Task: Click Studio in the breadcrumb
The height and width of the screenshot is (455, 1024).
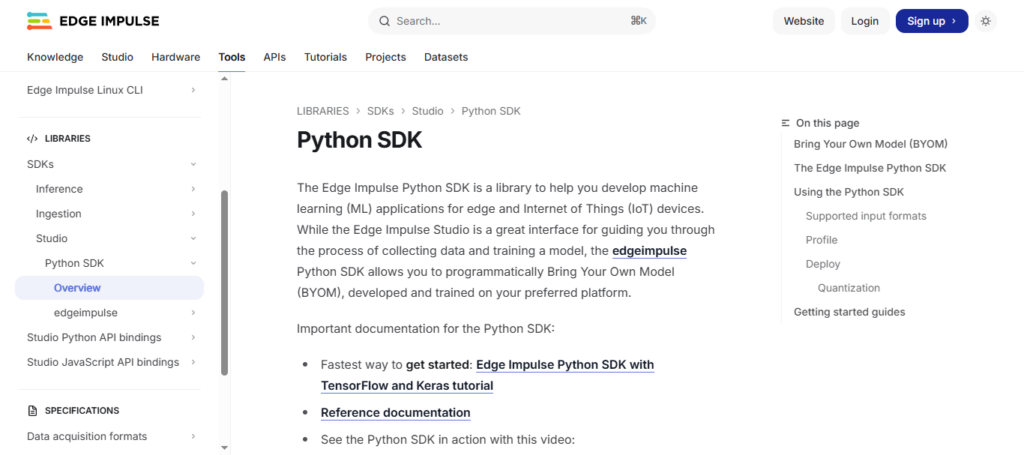Action: click(x=427, y=111)
